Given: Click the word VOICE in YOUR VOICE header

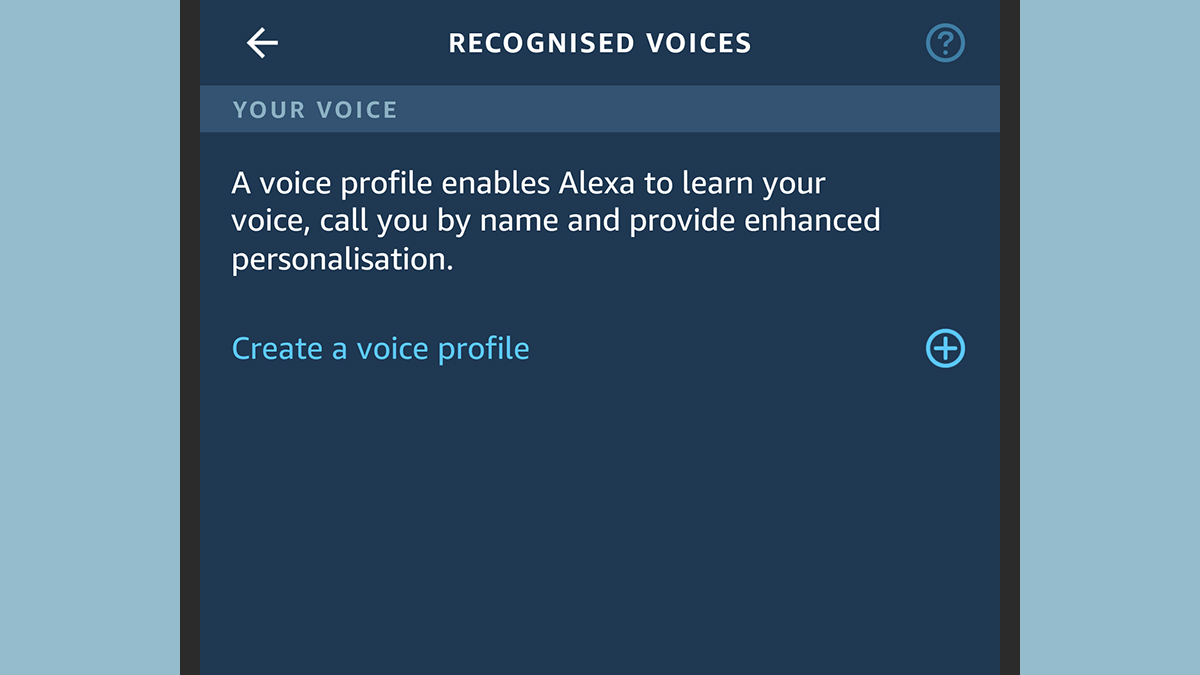Looking at the screenshot, I should point(356,109).
